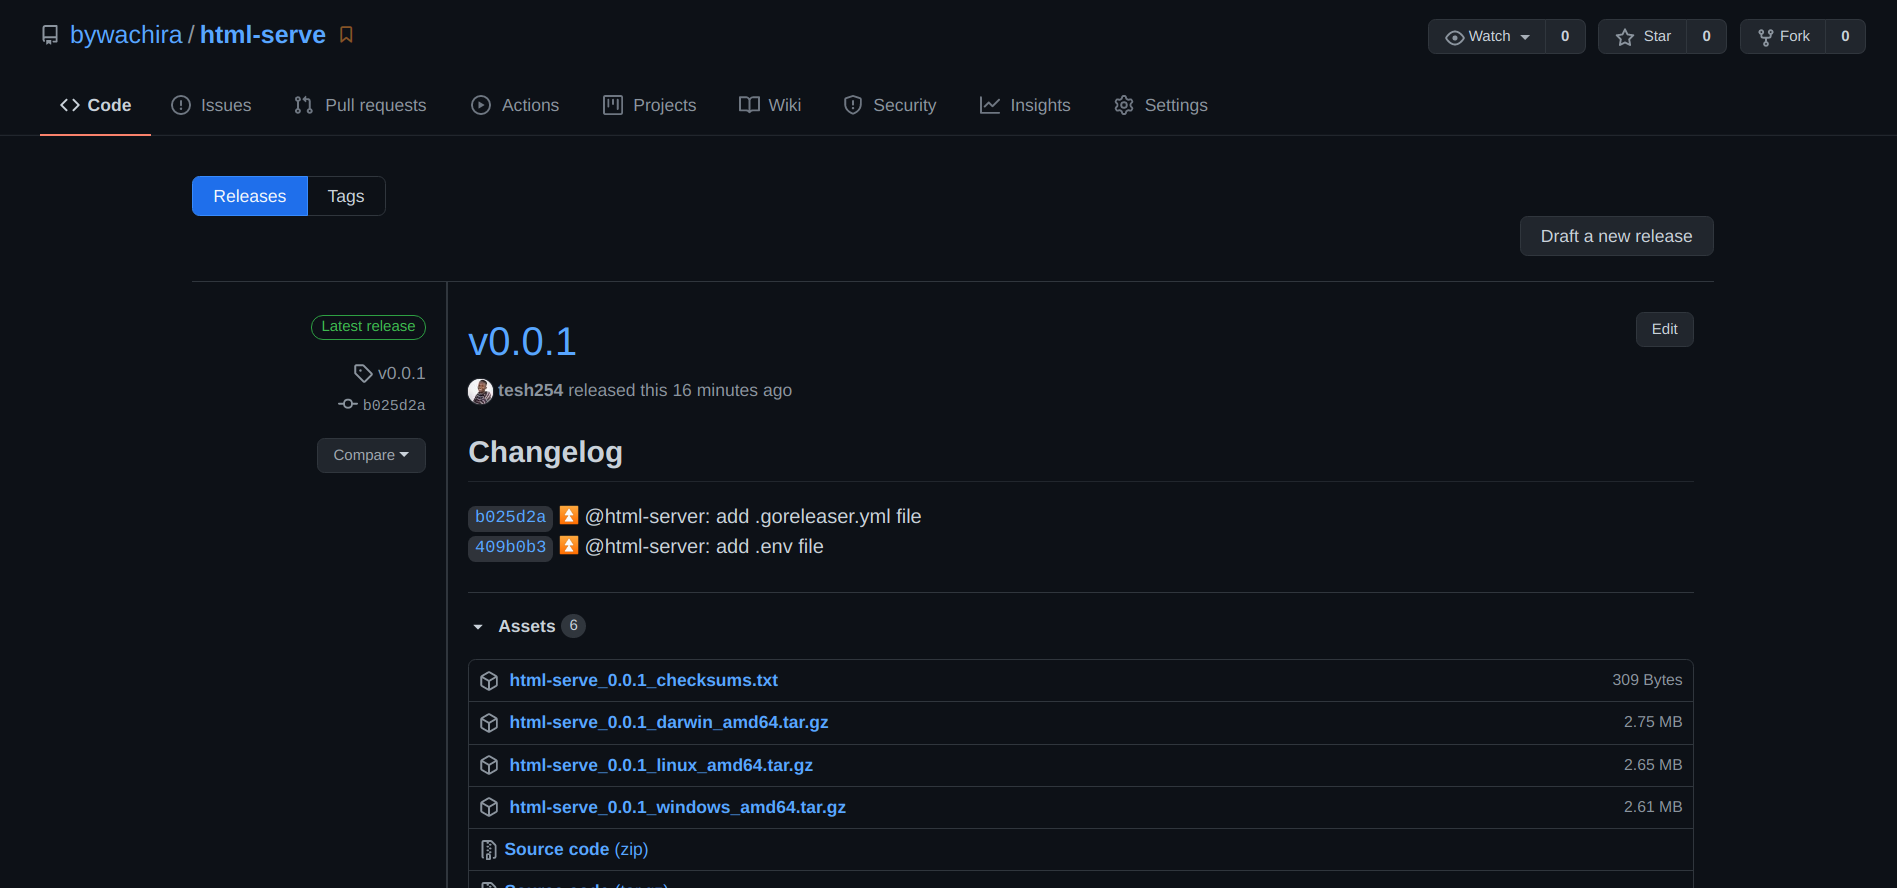View the Insights tab
The width and height of the screenshot is (1897, 888).
pos(1025,105)
